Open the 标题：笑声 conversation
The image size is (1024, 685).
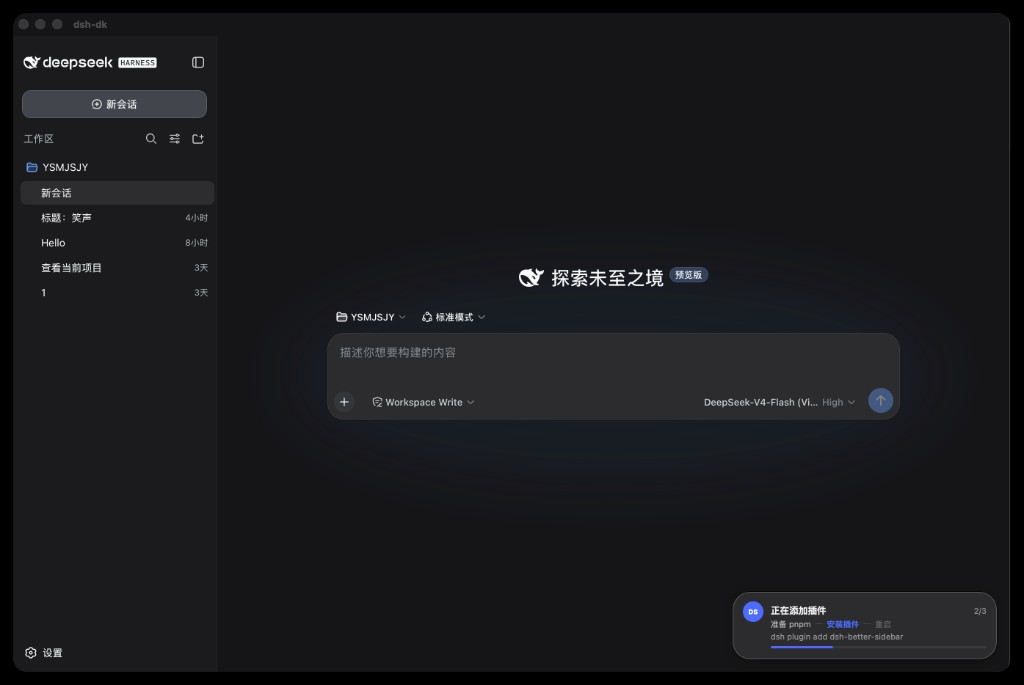(x=118, y=217)
